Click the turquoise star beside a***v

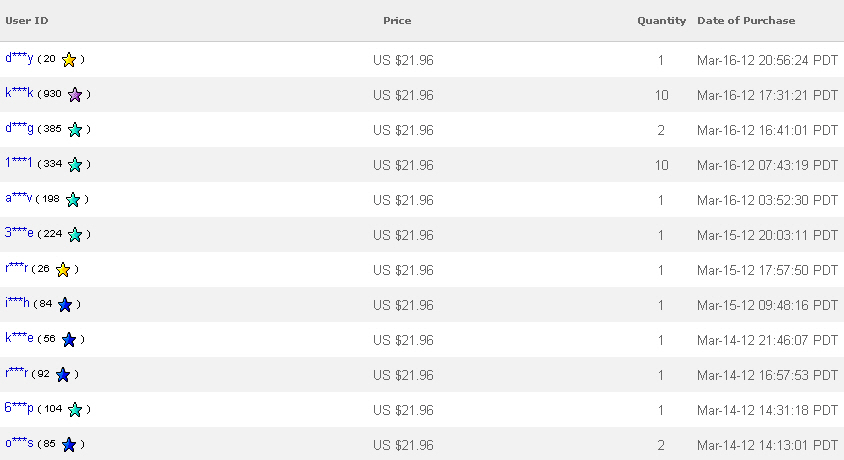coord(73,200)
